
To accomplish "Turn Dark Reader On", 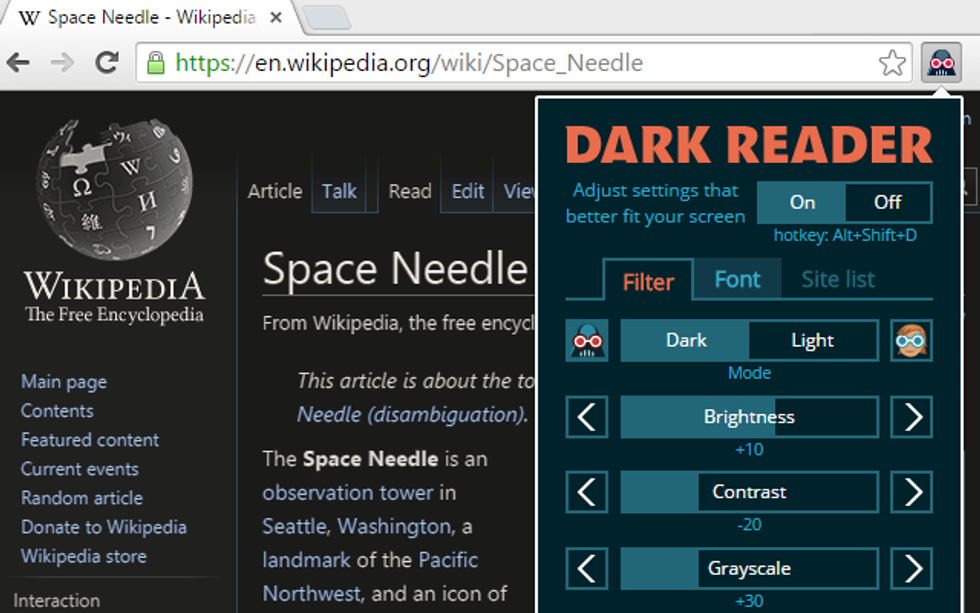I will click(x=802, y=202).
